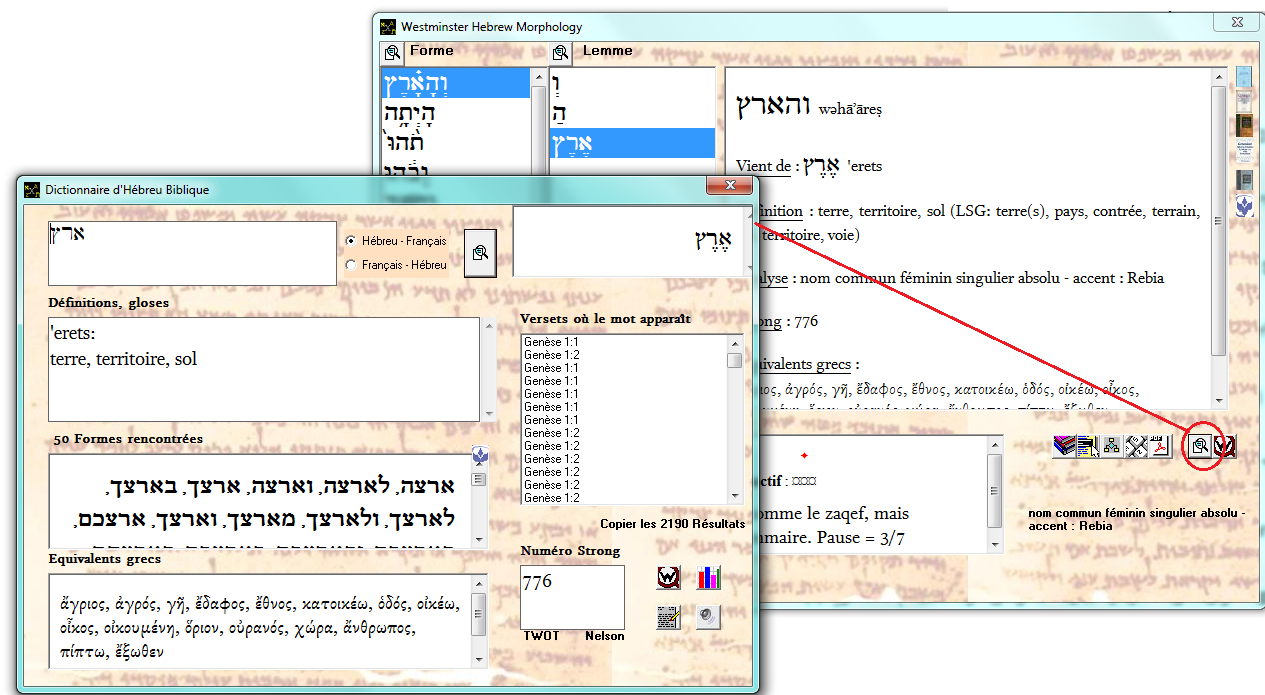This screenshot has height=695, width=1265.
Task: Click down arrow of Formes rencontrées scrollbar
Action: [479, 540]
